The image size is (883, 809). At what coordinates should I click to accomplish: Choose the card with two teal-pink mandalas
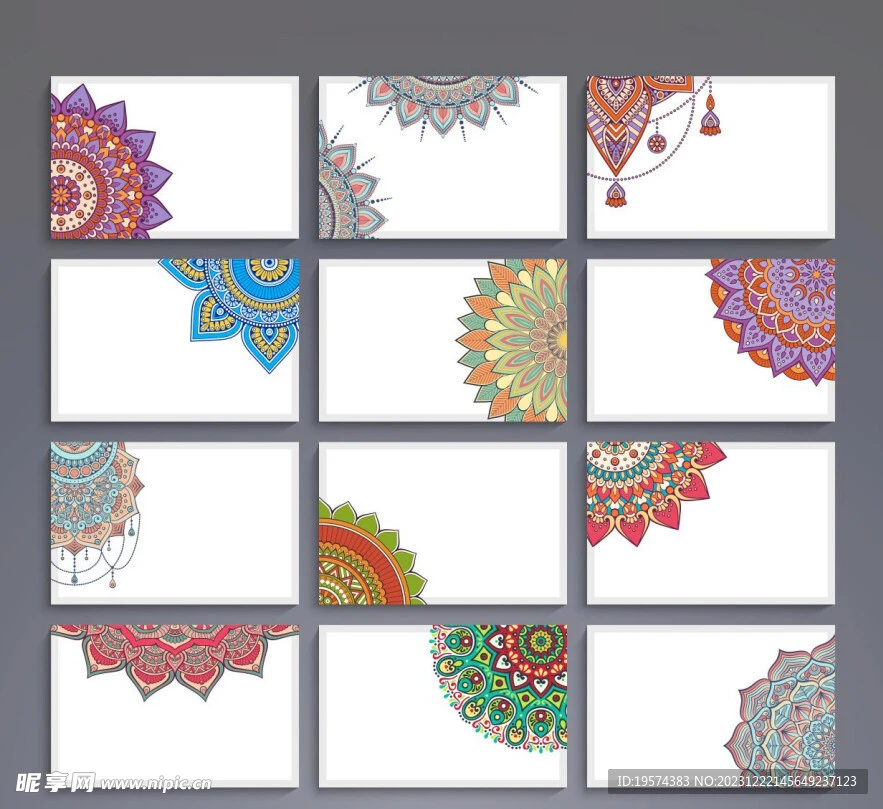443,158
